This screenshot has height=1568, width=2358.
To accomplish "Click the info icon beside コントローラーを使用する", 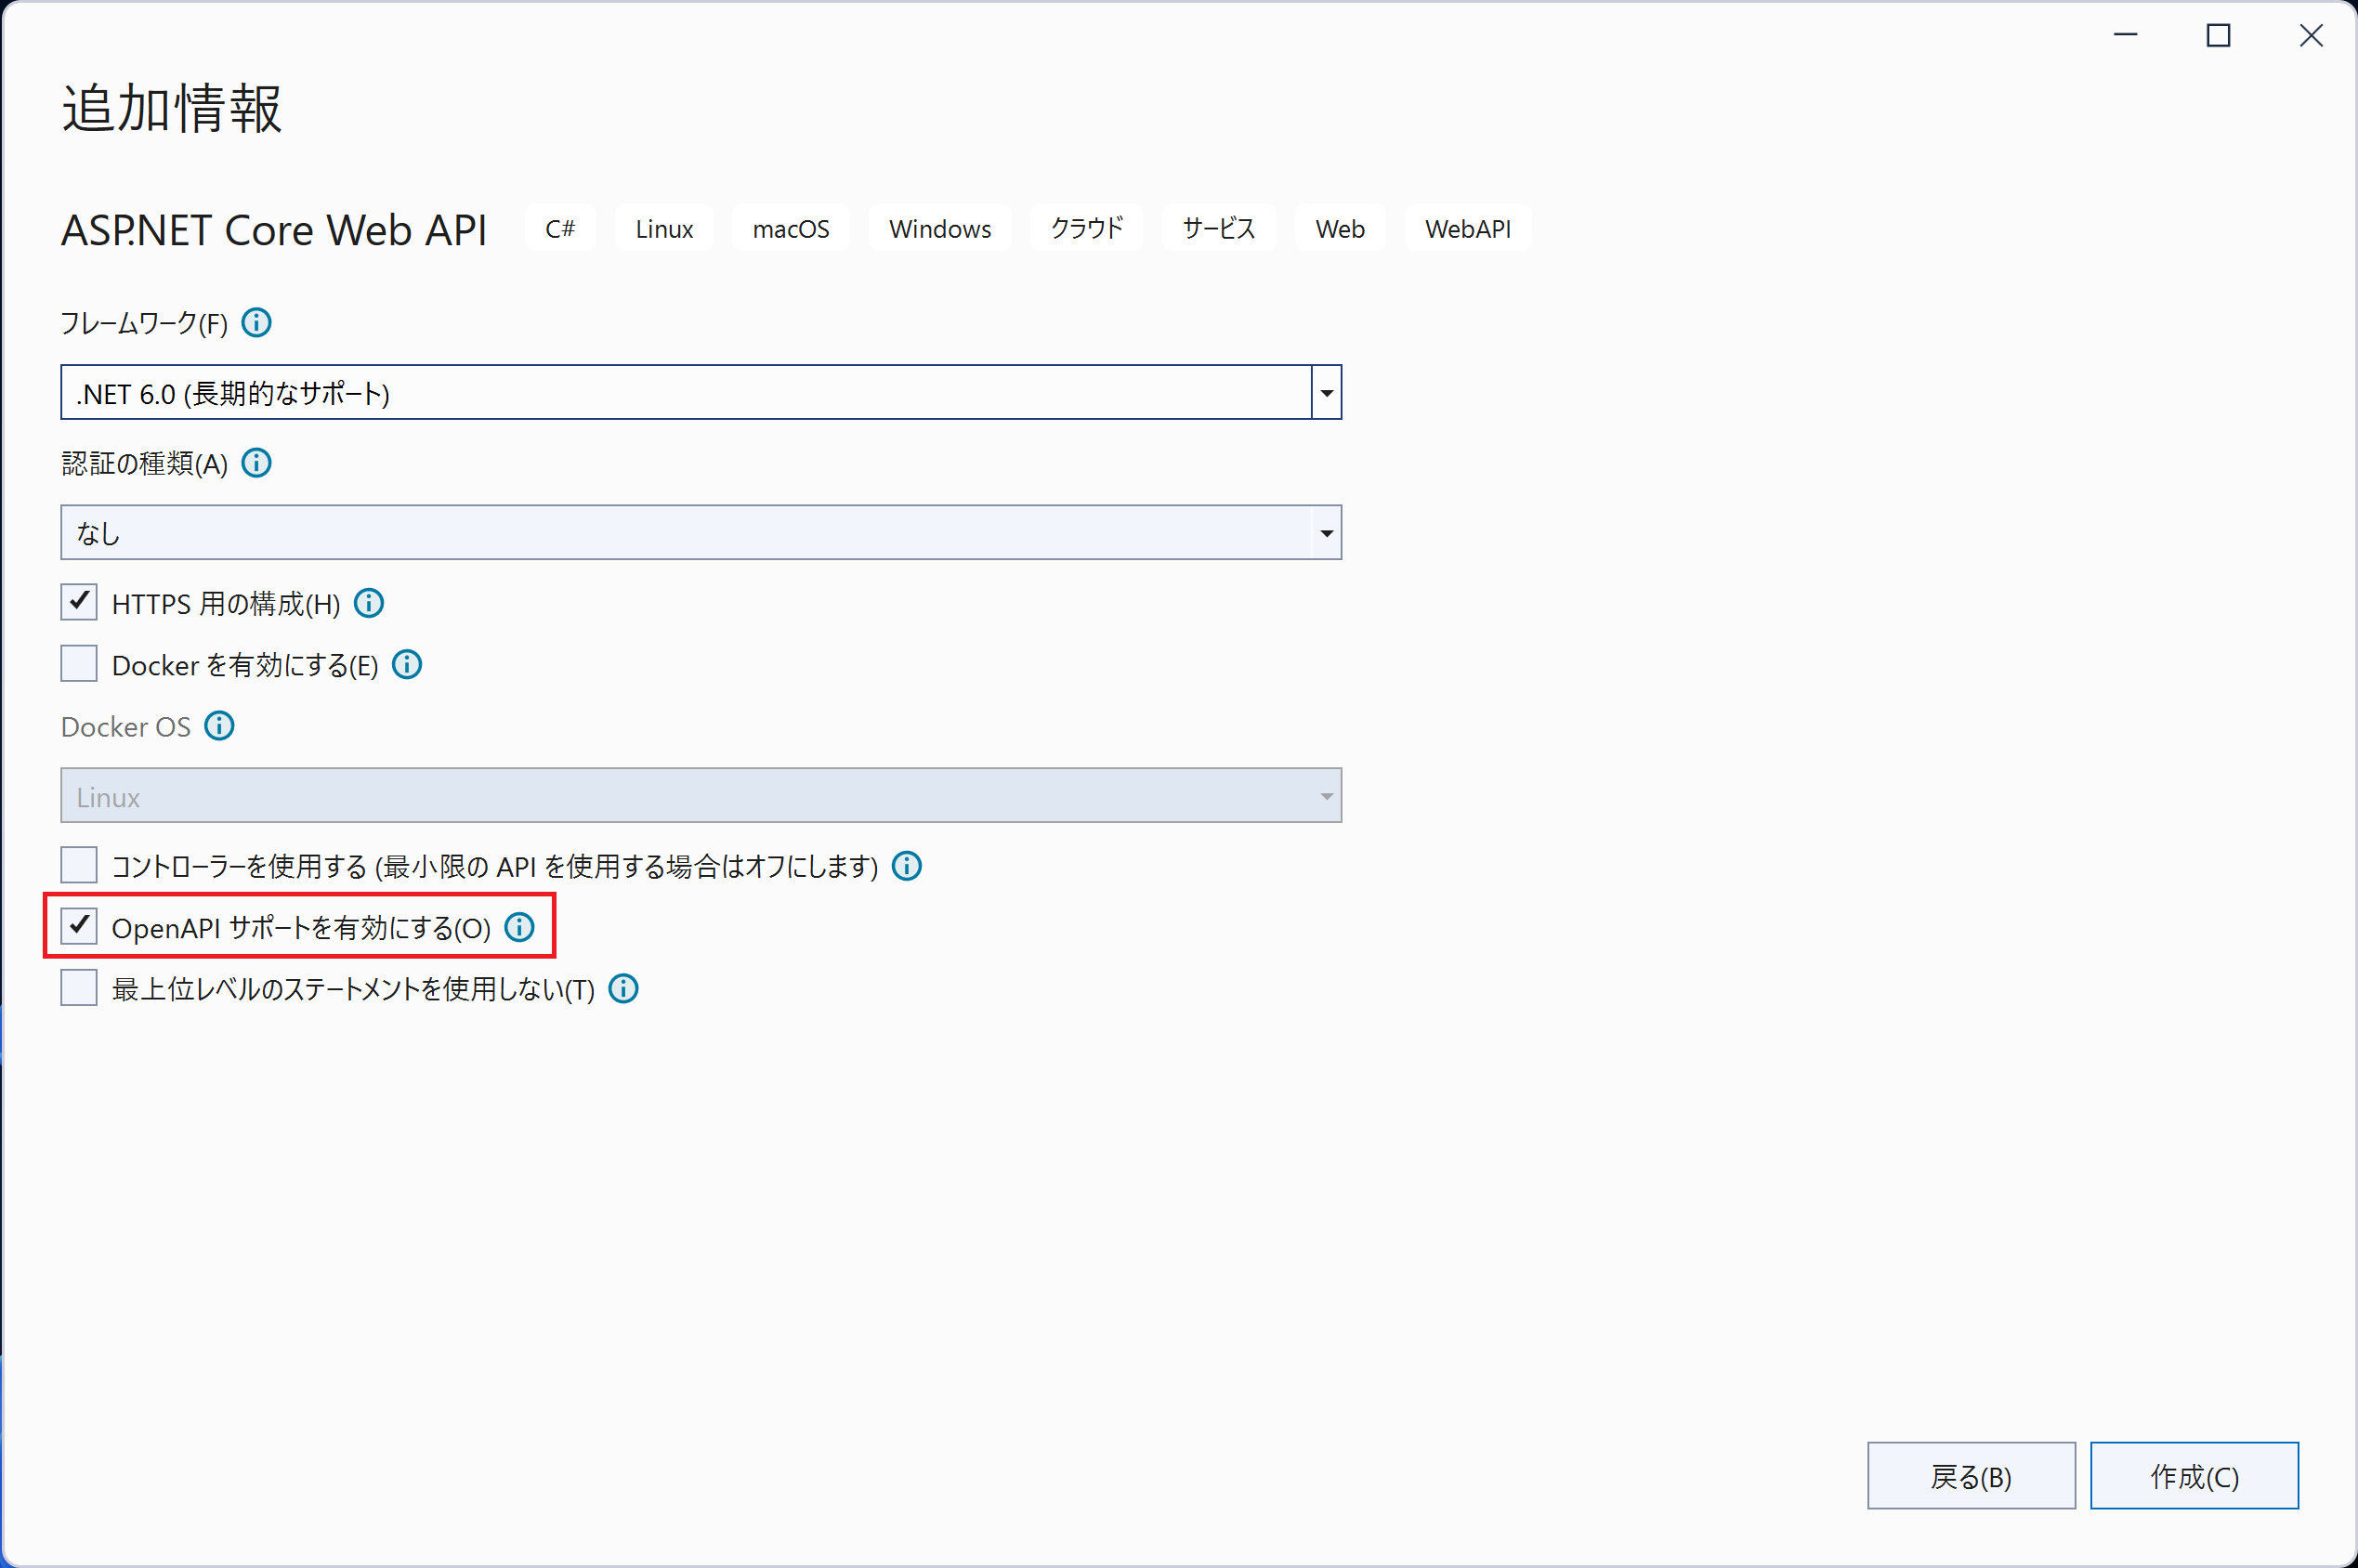I will point(907,866).
